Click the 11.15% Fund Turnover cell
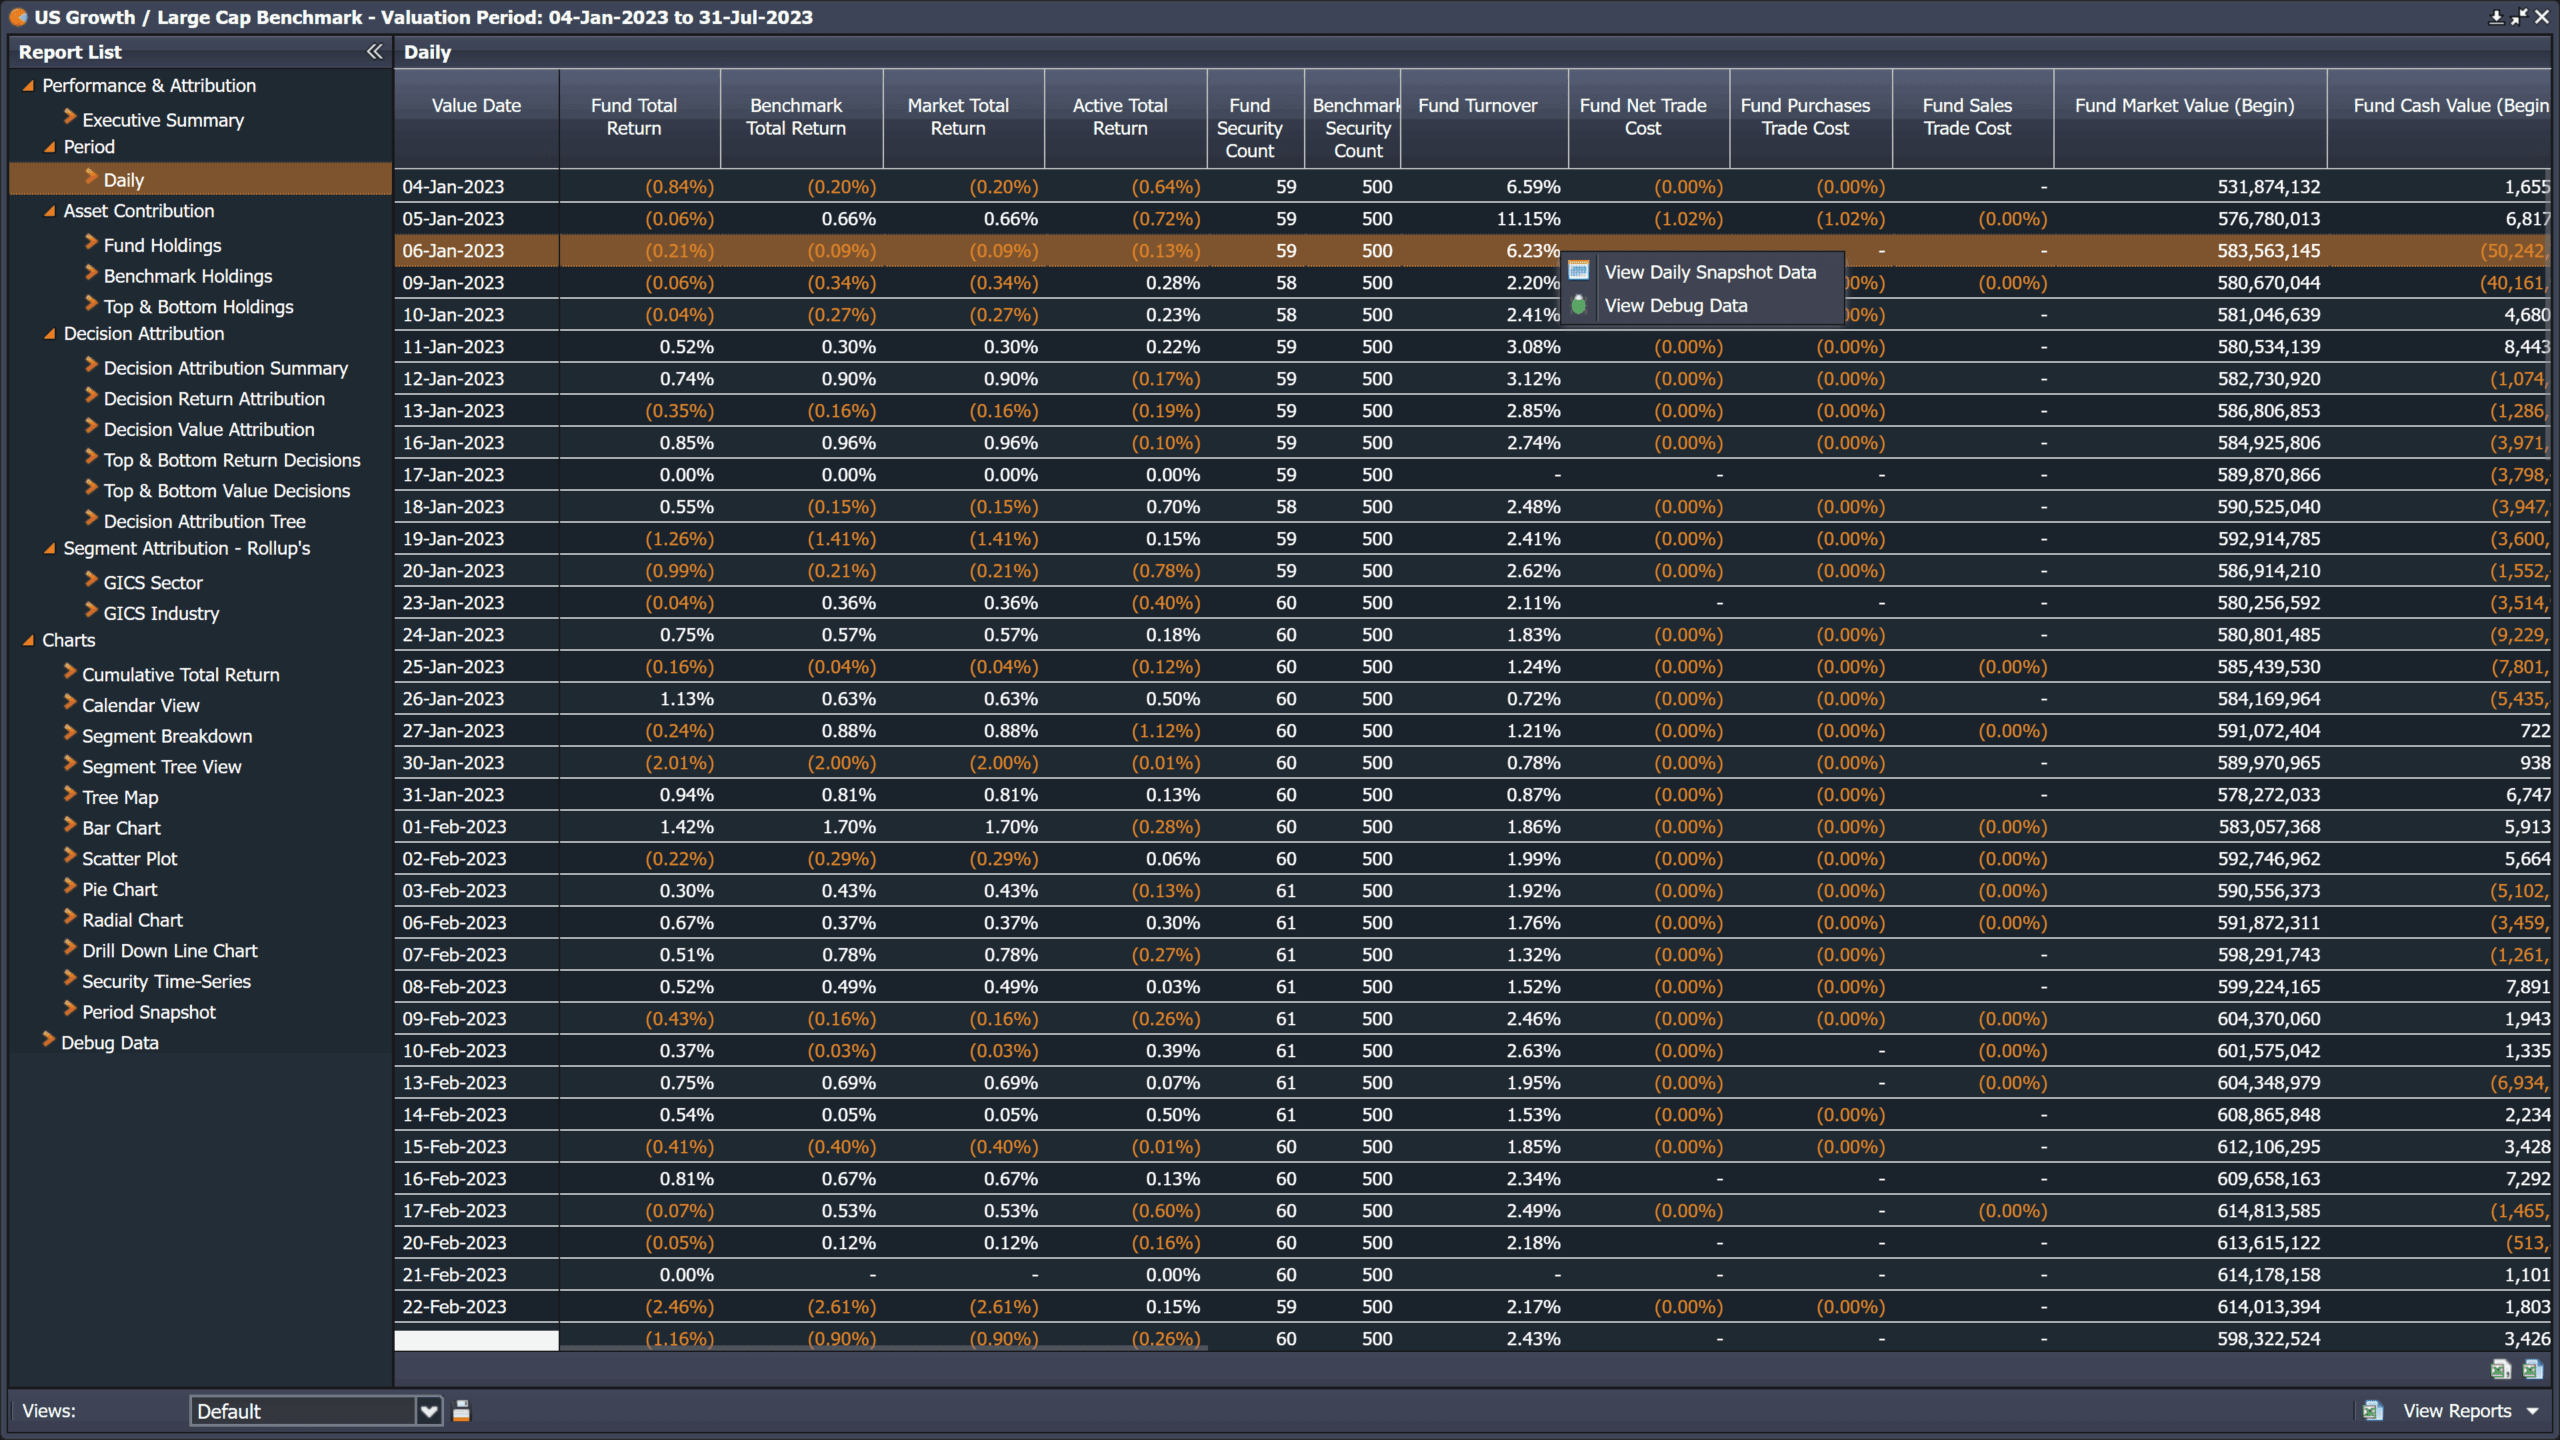The width and height of the screenshot is (2560, 1440). pos(1485,219)
